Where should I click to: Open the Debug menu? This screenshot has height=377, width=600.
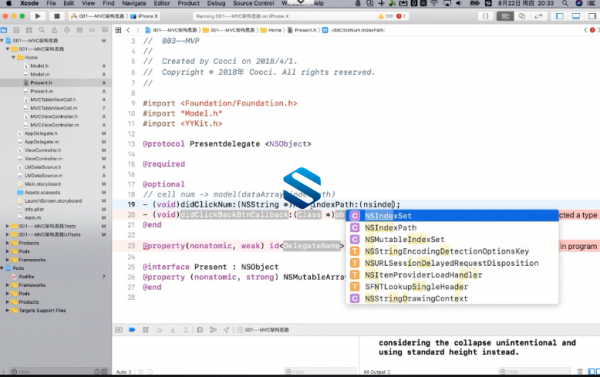216,3
